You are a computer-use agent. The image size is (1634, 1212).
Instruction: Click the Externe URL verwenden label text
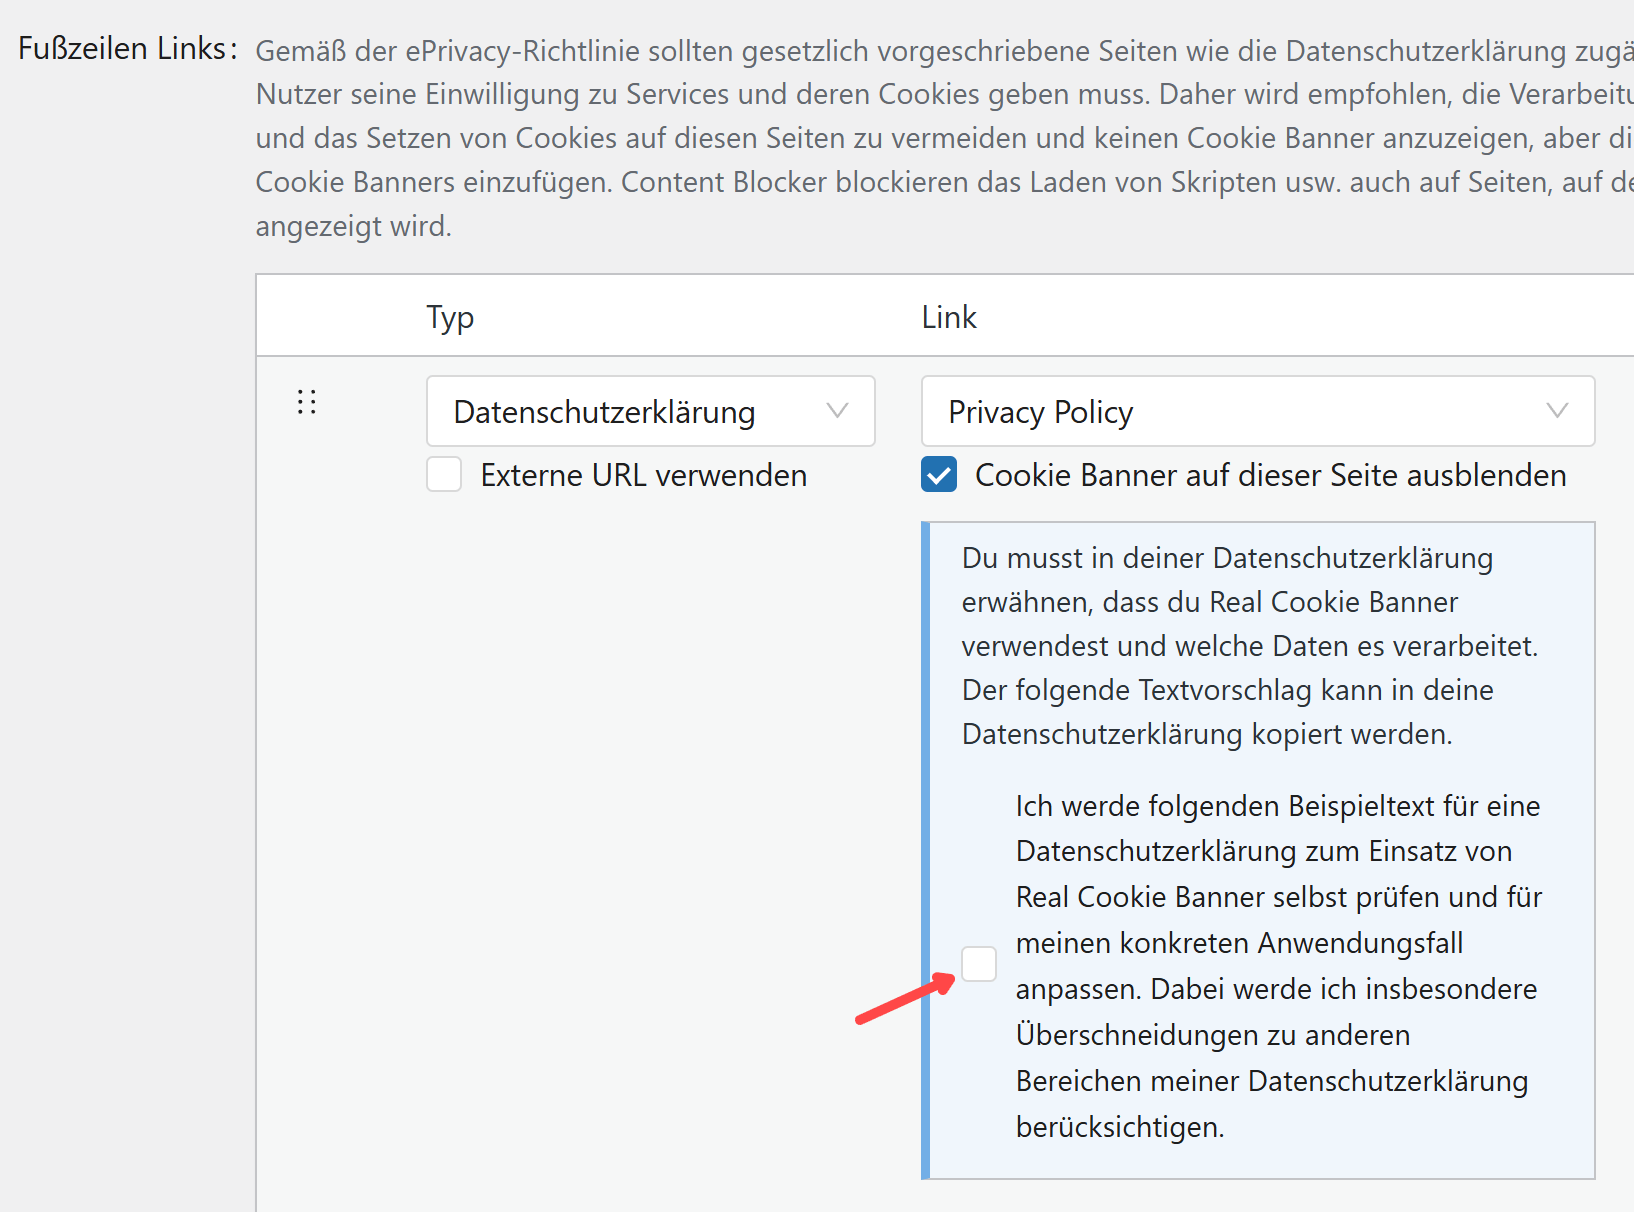click(643, 475)
